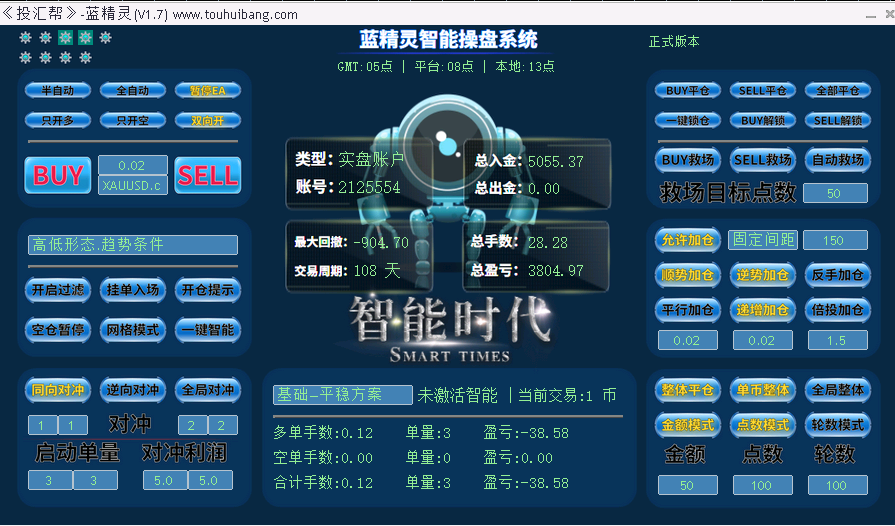Click the 开仓提示 button
The height and width of the screenshot is (526, 895).
click(x=208, y=290)
